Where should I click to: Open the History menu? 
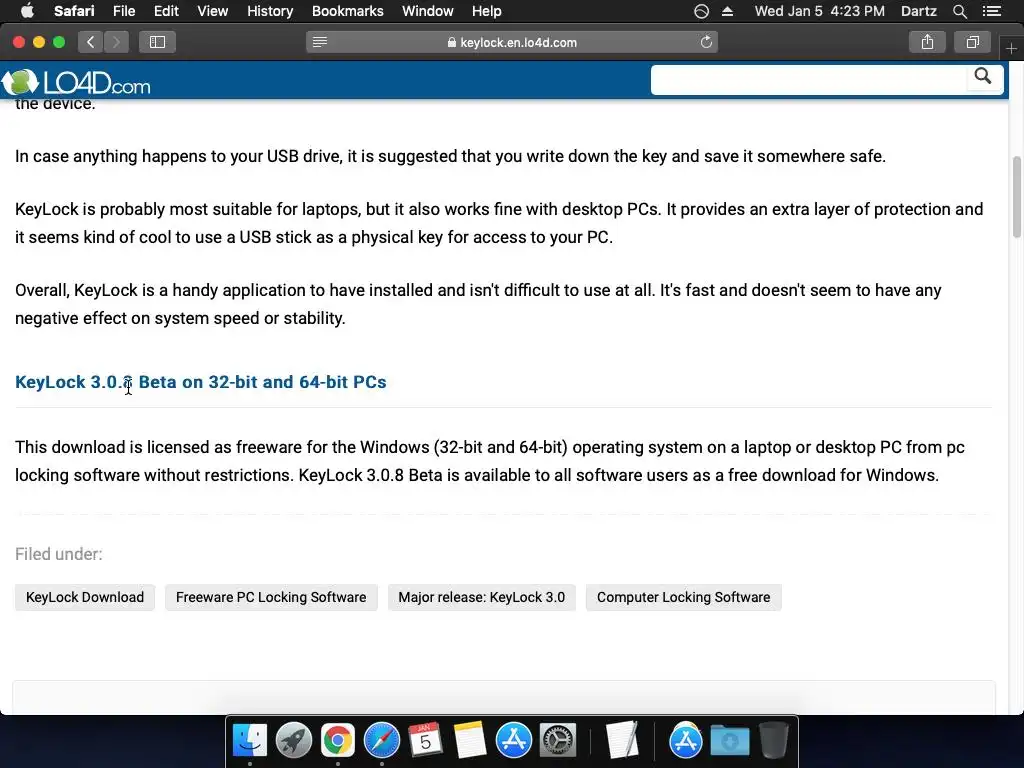270,11
